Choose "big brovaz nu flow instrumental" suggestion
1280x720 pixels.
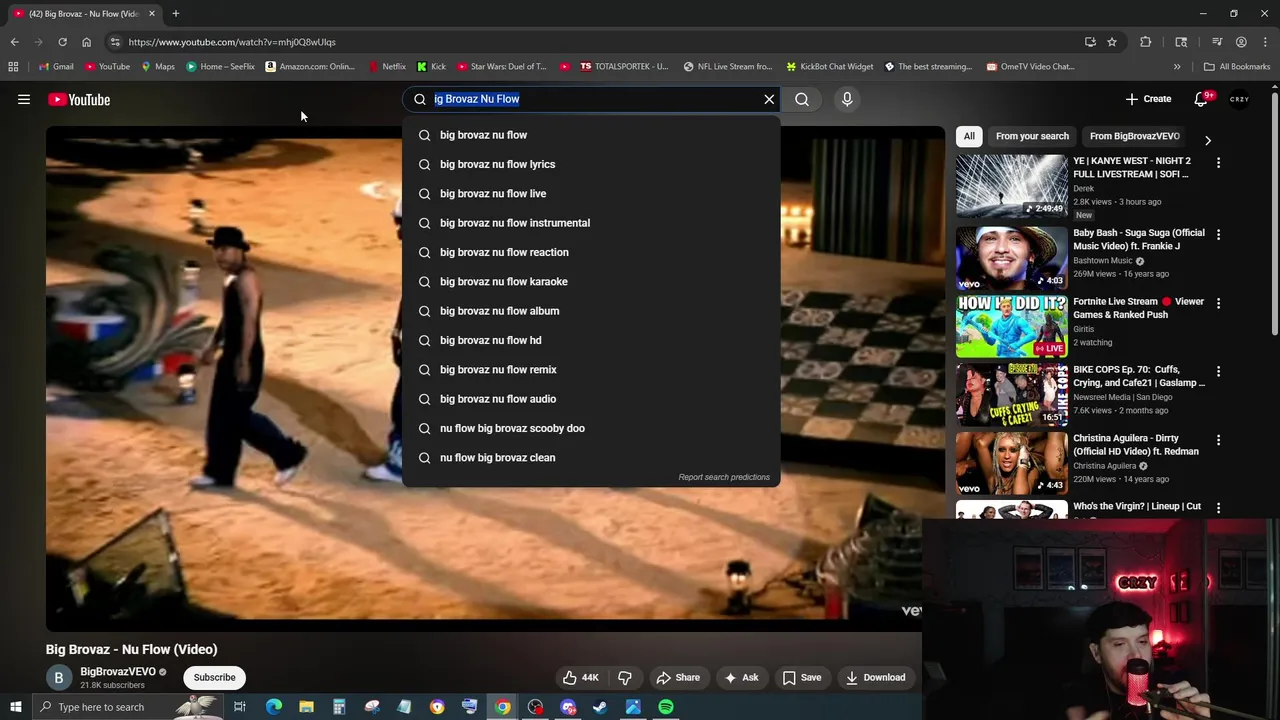point(591,223)
